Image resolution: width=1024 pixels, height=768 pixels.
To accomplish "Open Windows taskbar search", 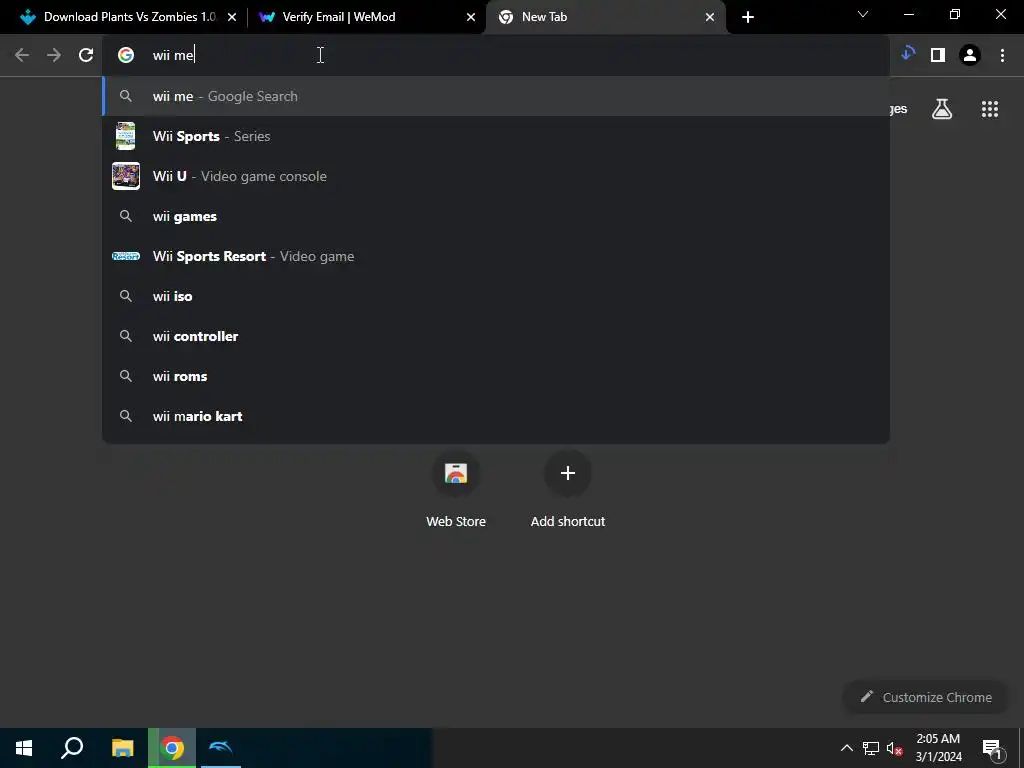I will pyautogui.click(x=72, y=748).
